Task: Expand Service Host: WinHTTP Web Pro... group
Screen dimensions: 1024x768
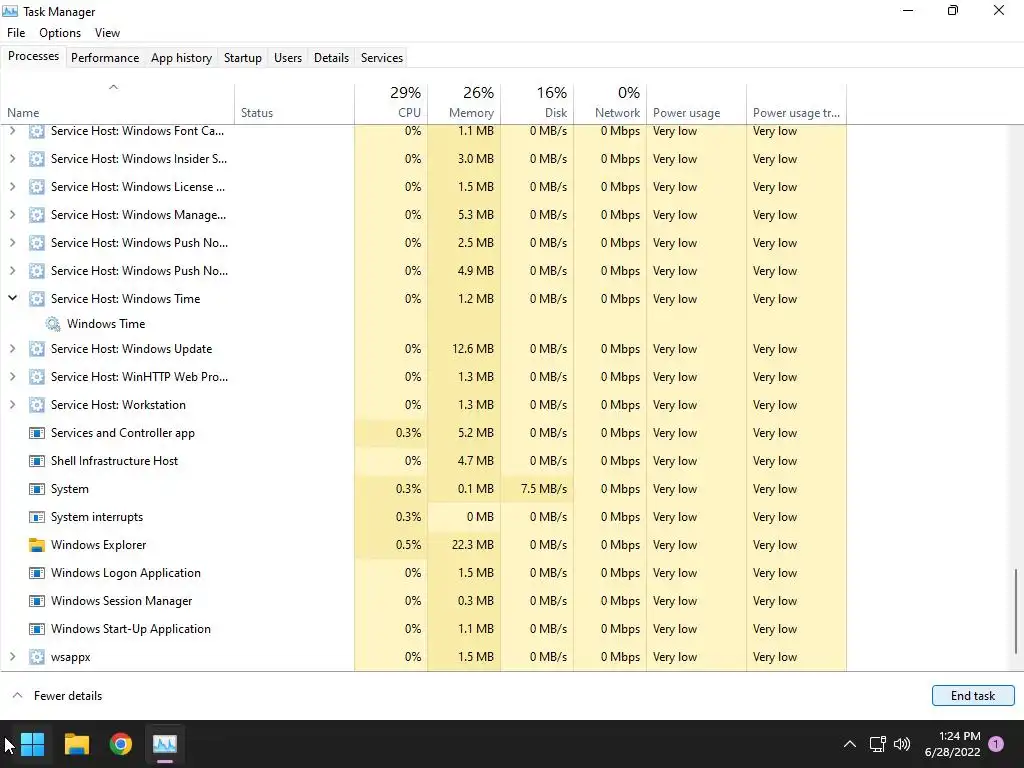Action: 12,377
